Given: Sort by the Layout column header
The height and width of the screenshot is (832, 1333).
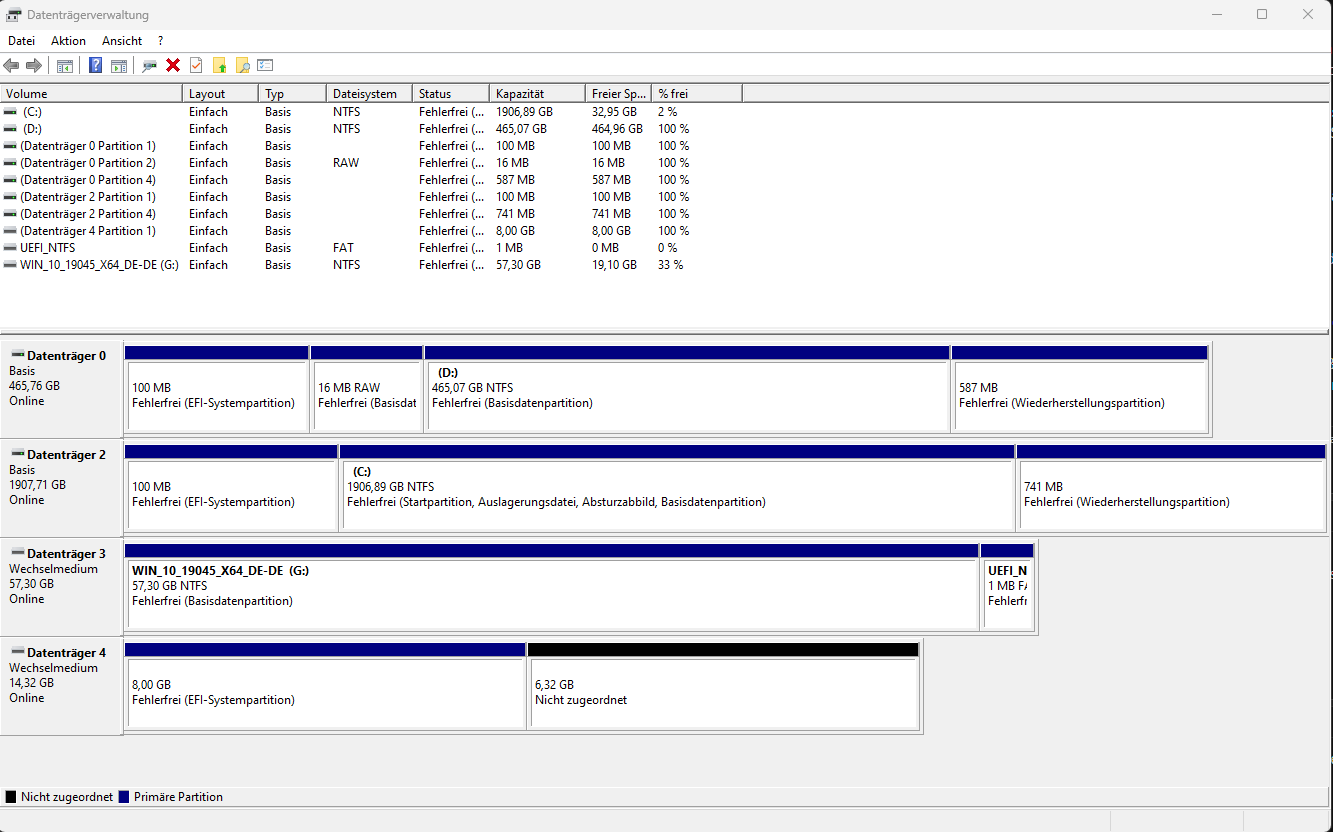Looking at the screenshot, I should tap(221, 93).
